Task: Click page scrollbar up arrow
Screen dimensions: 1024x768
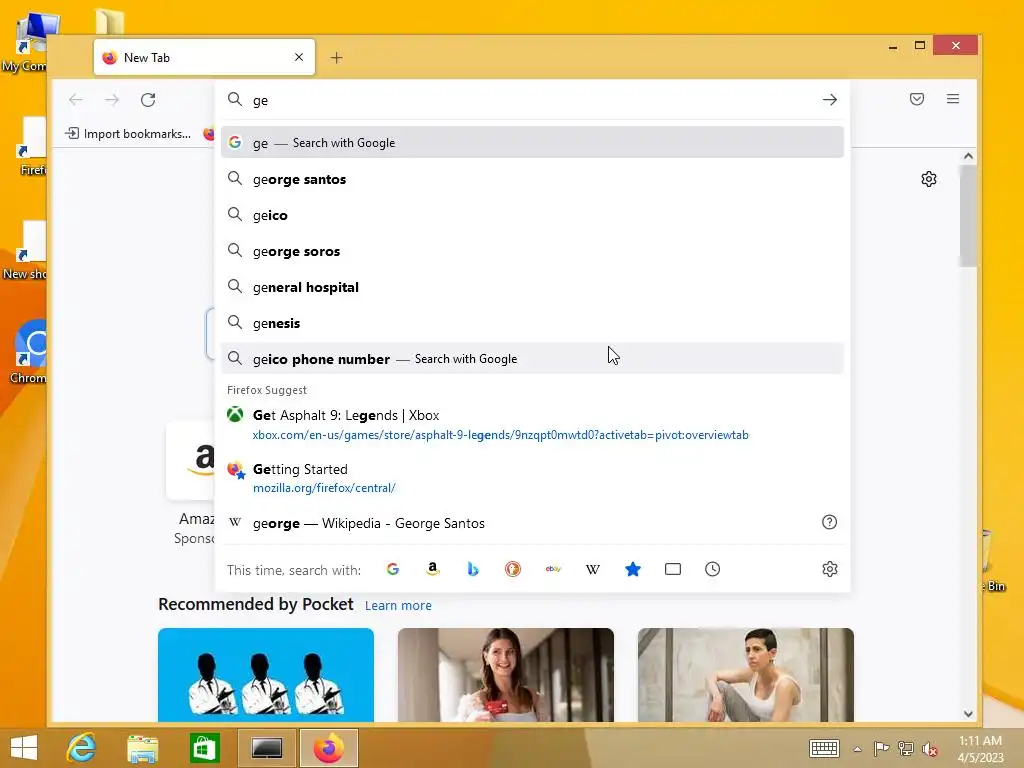Action: 968,156
